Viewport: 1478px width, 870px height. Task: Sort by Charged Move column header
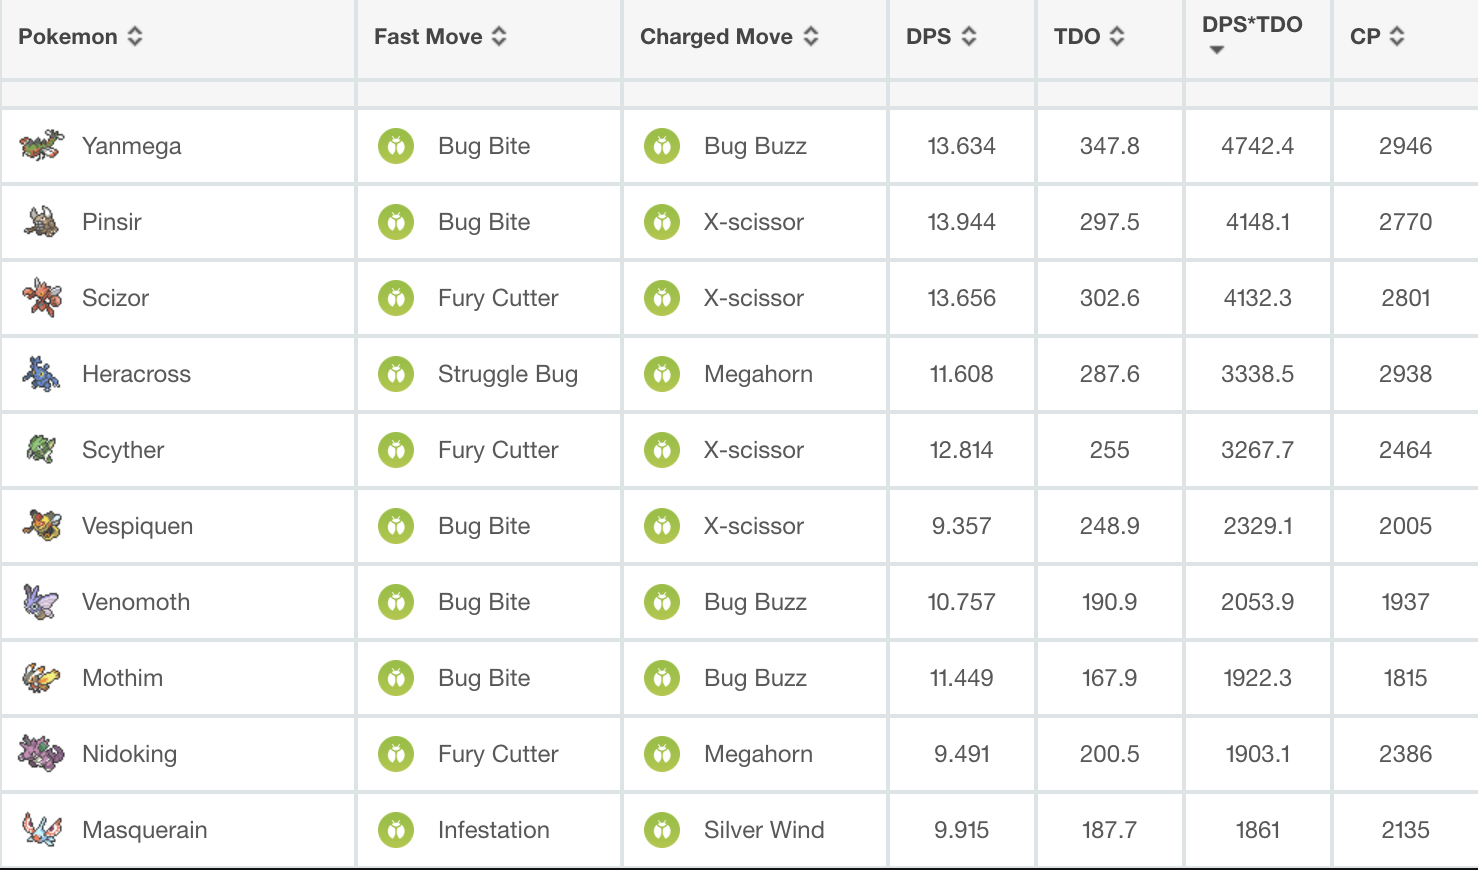coord(729,37)
